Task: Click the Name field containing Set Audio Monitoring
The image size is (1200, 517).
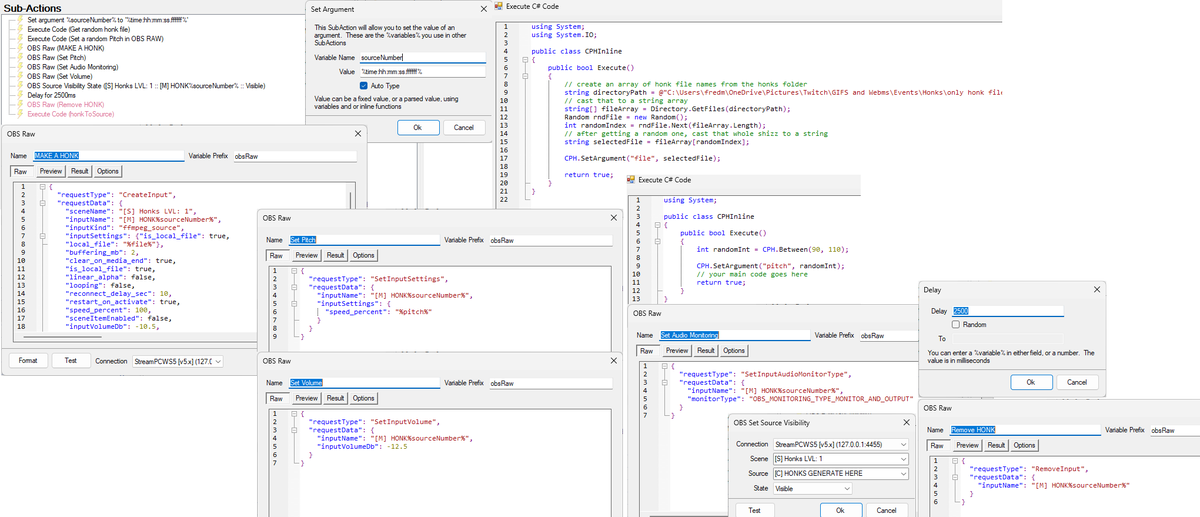Action: click(x=733, y=335)
